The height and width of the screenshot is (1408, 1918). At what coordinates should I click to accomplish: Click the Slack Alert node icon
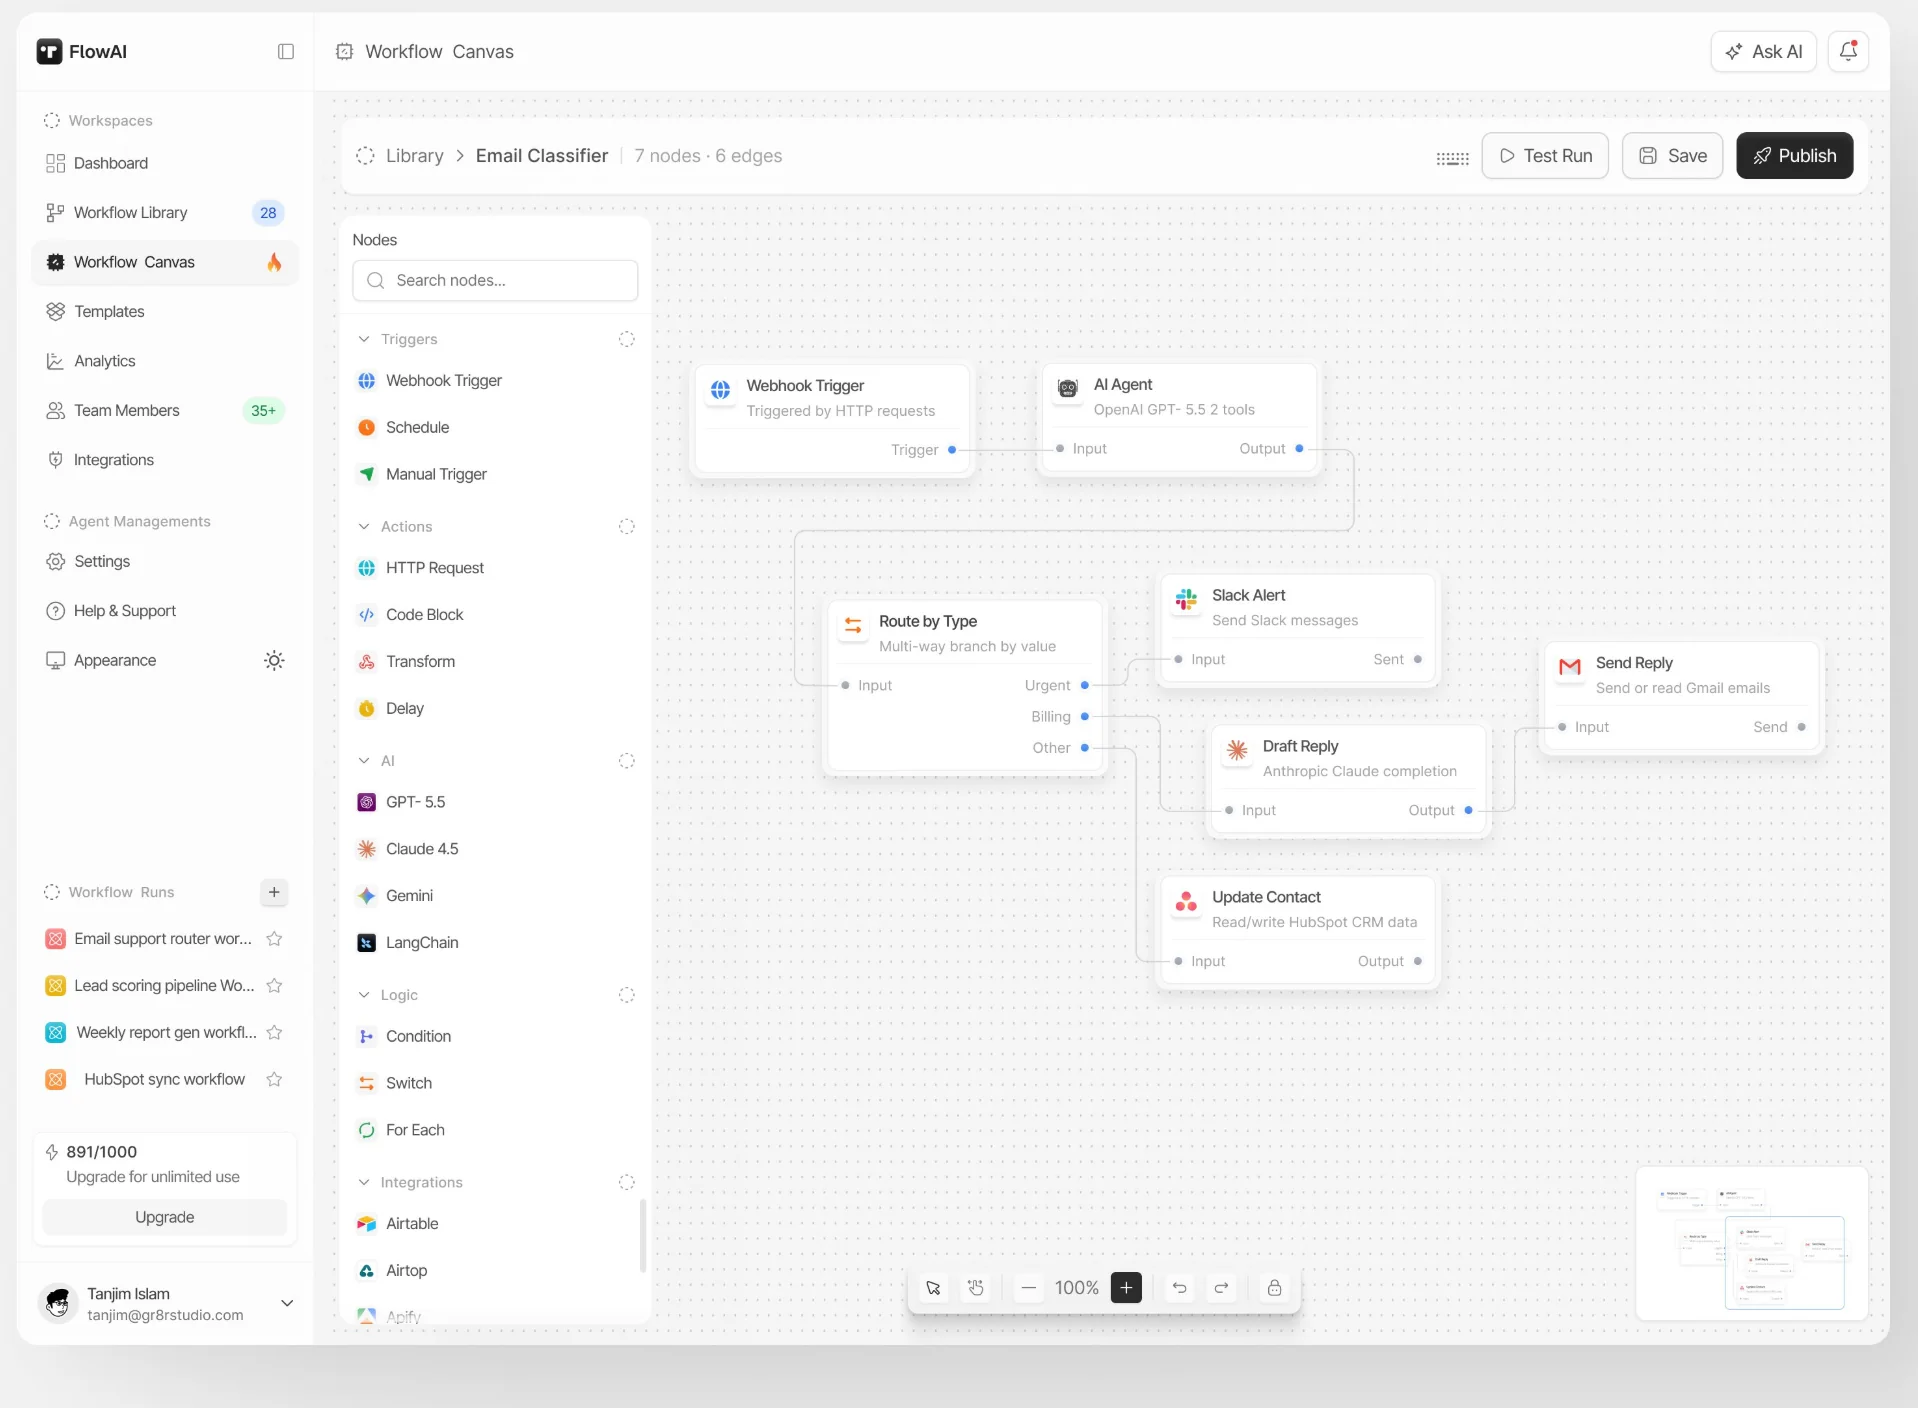pyautogui.click(x=1186, y=600)
